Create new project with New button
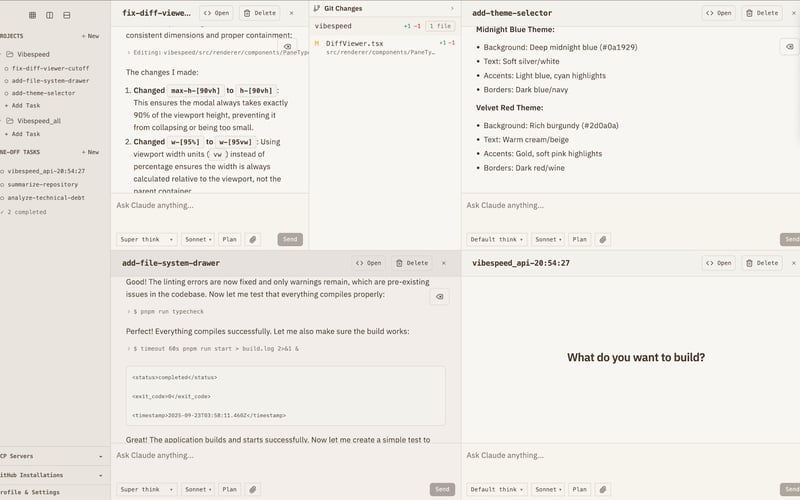 click(x=90, y=36)
